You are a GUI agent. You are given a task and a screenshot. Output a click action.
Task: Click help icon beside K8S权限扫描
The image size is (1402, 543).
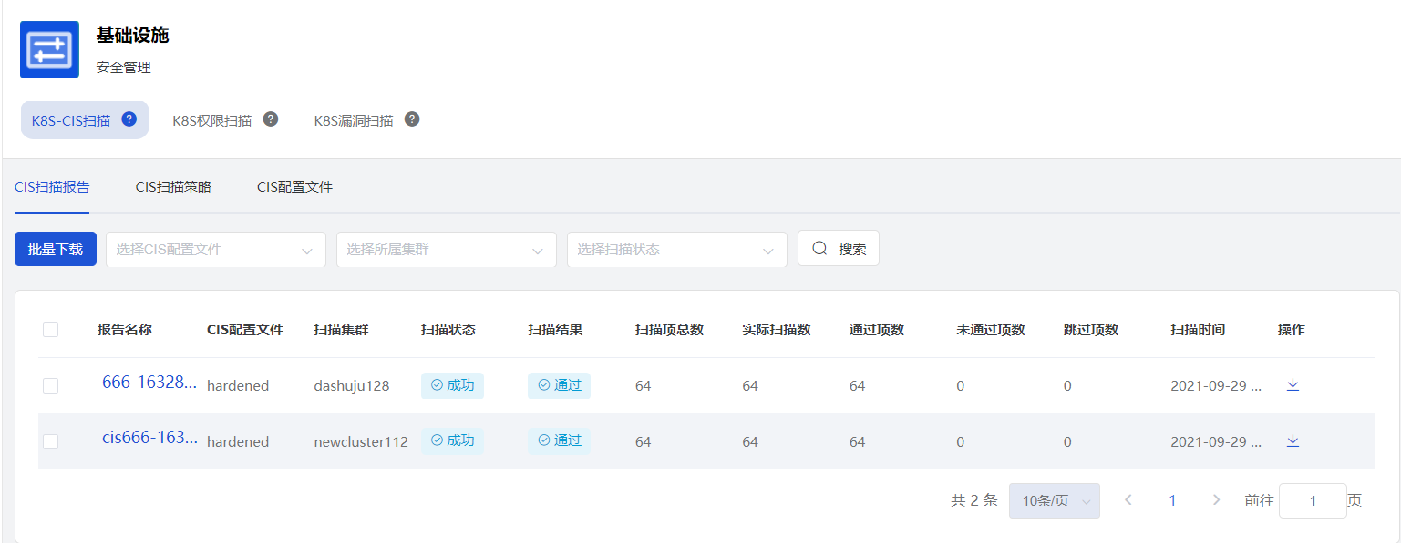[x=270, y=119]
